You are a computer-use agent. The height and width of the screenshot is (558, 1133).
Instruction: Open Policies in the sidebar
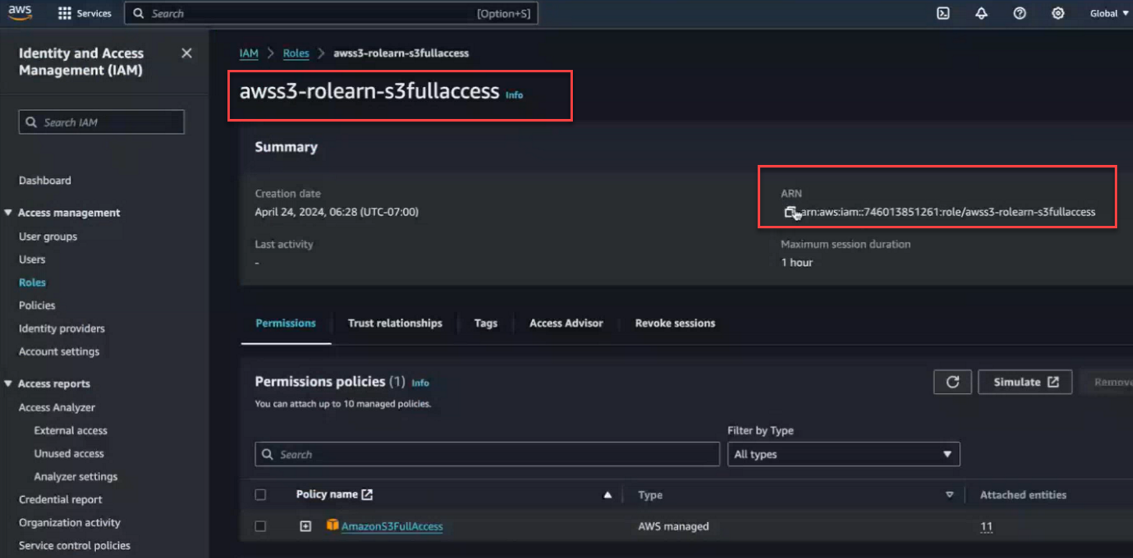(37, 306)
